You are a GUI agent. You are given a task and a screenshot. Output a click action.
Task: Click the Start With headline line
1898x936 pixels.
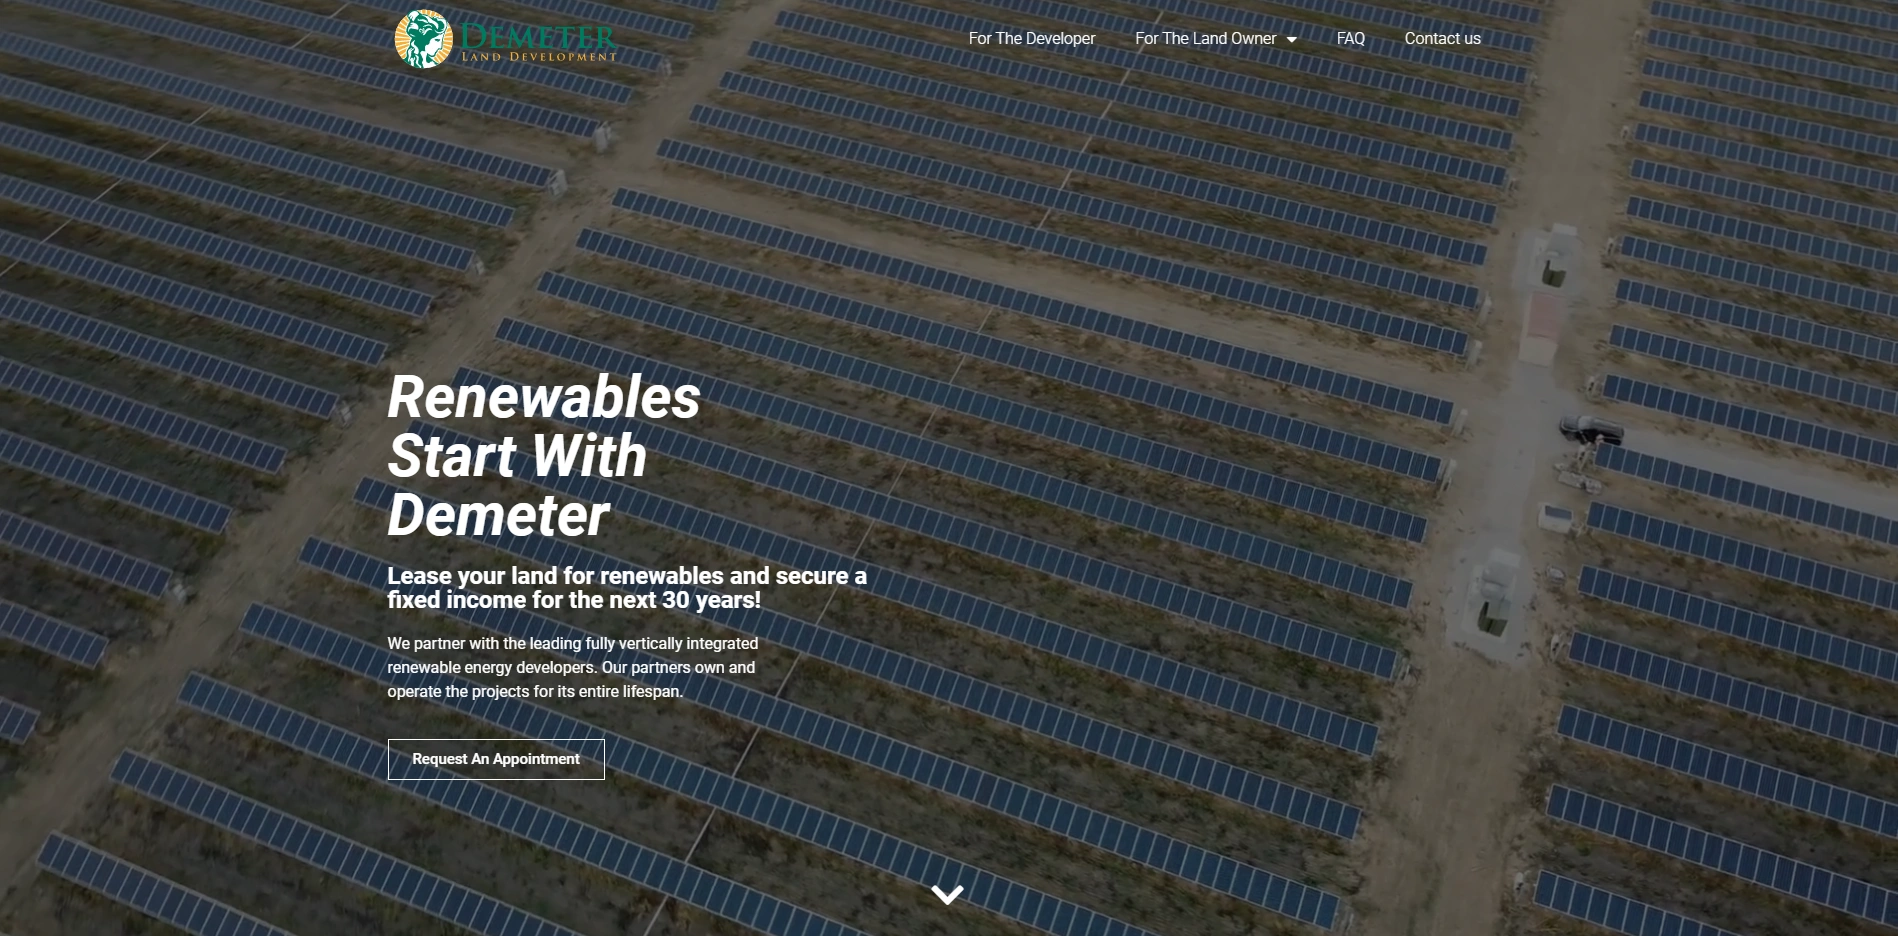click(517, 456)
